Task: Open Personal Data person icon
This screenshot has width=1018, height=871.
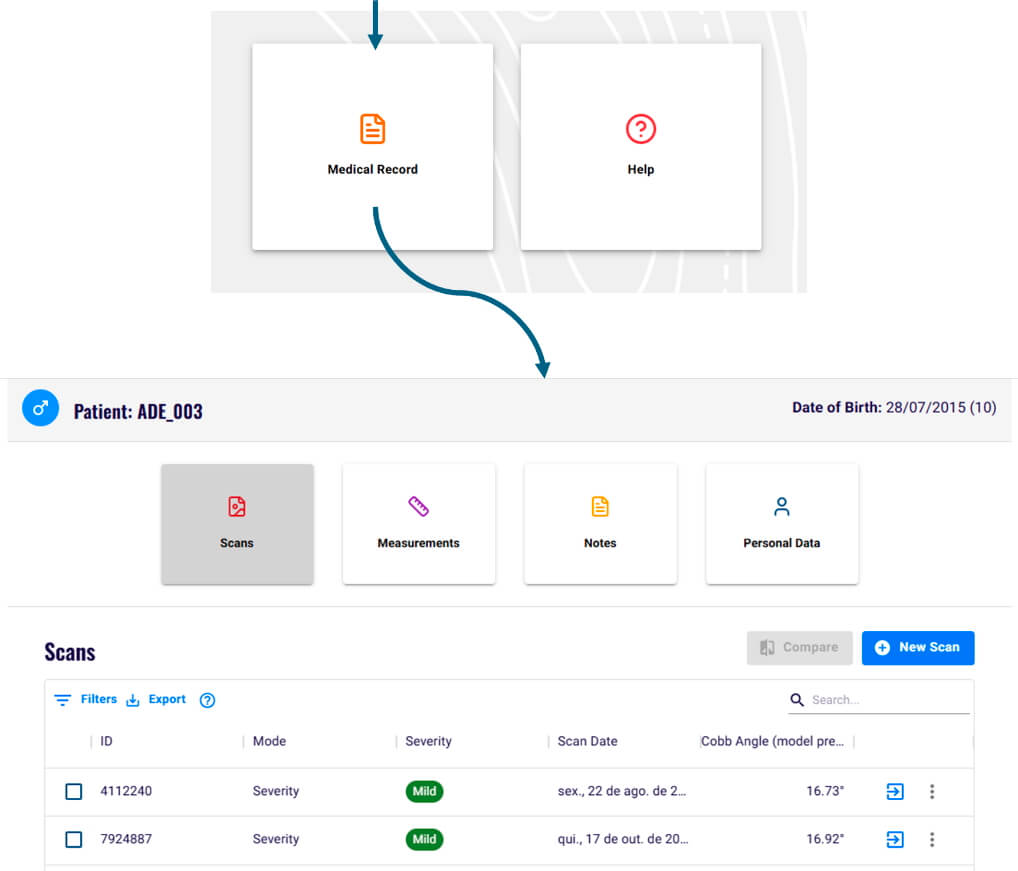Action: (782, 507)
